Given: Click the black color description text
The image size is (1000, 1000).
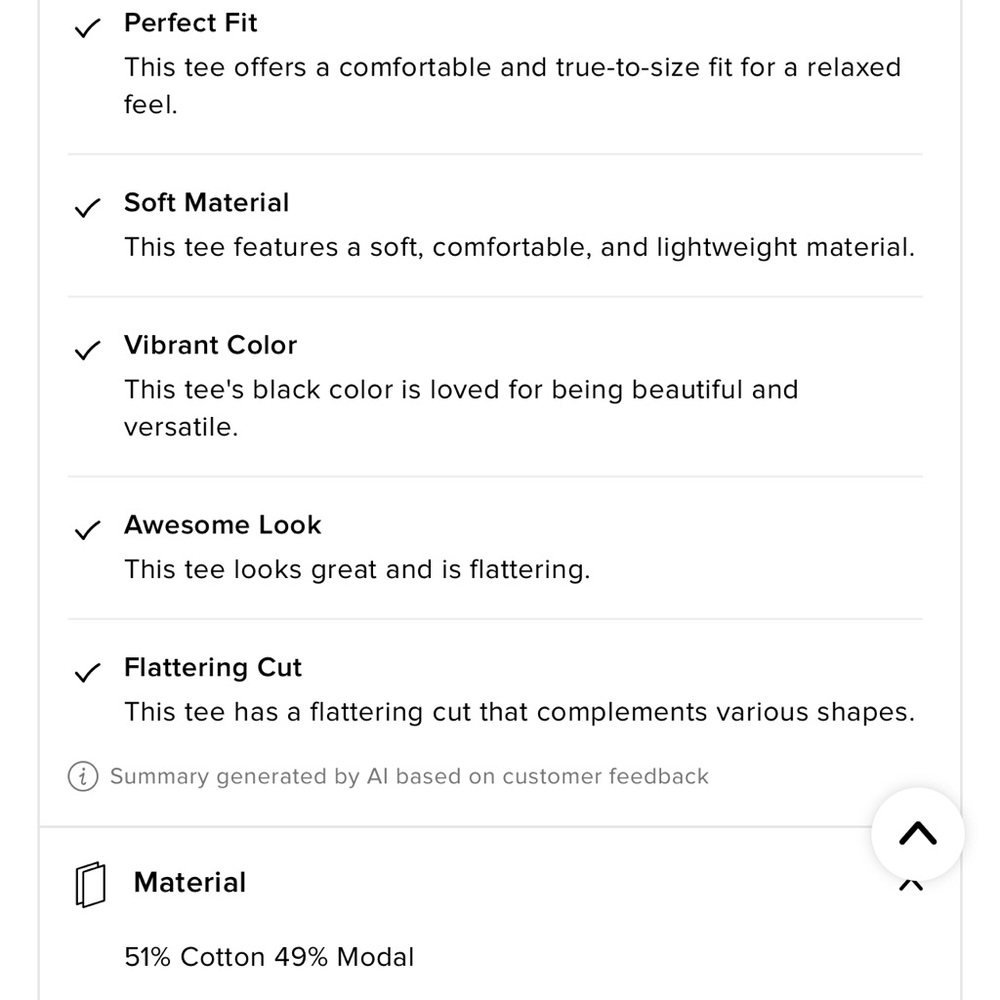Looking at the screenshot, I should (461, 408).
